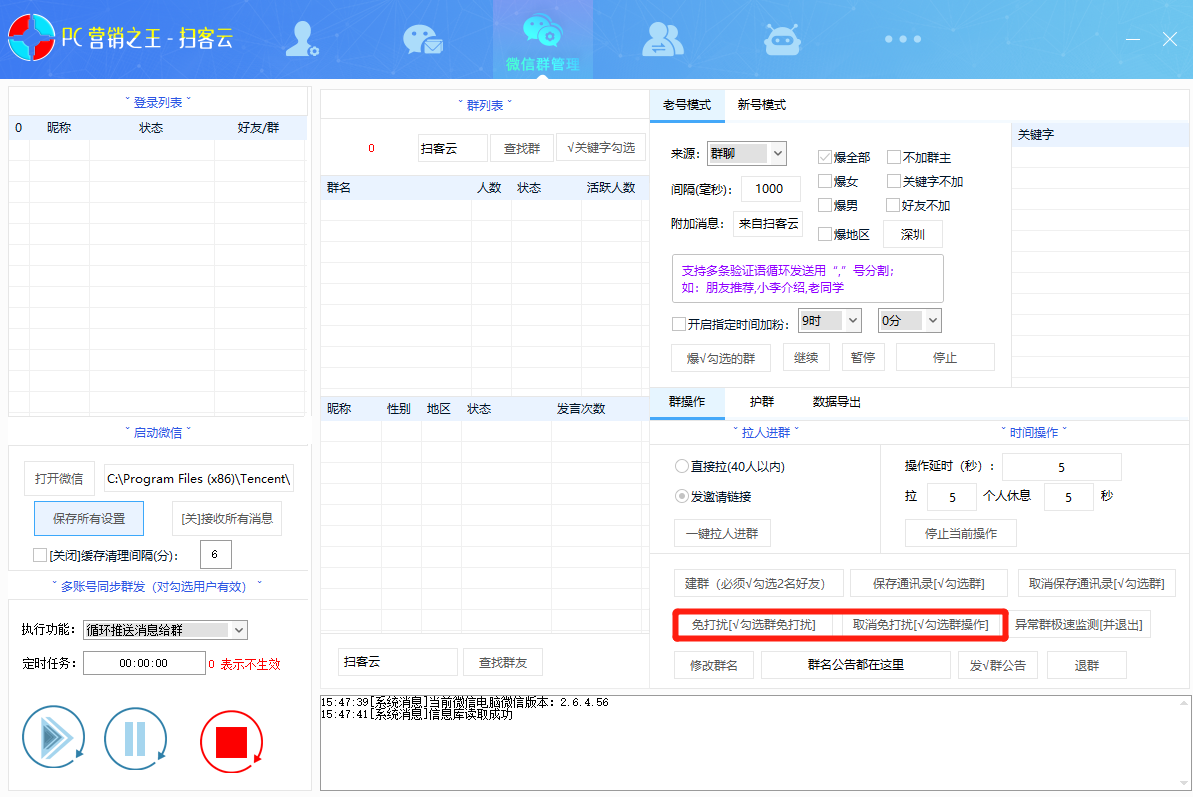The image size is (1193, 797).
Task: Enable the 好友不加 checkbox
Action: (x=894, y=205)
